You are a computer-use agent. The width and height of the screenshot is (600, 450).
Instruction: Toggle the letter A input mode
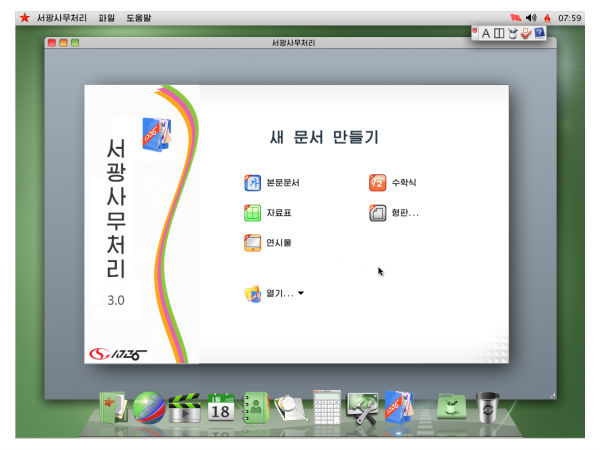pos(486,34)
